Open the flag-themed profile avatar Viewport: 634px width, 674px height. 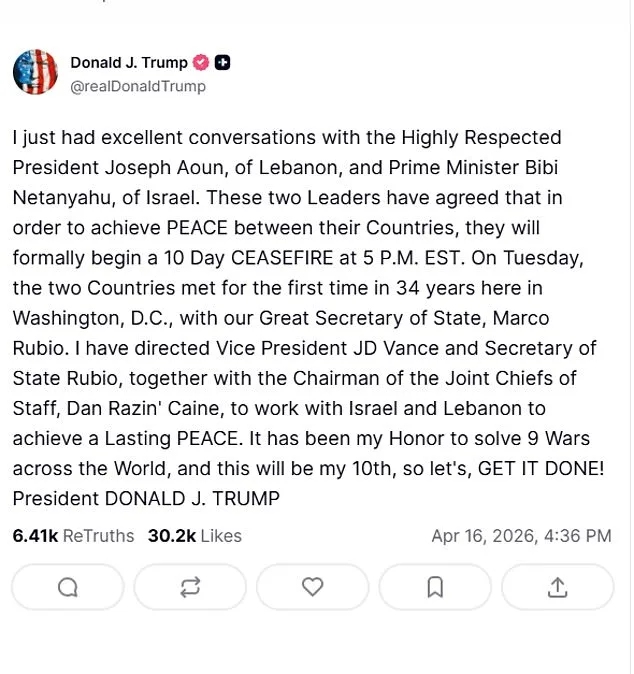click(35, 72)
